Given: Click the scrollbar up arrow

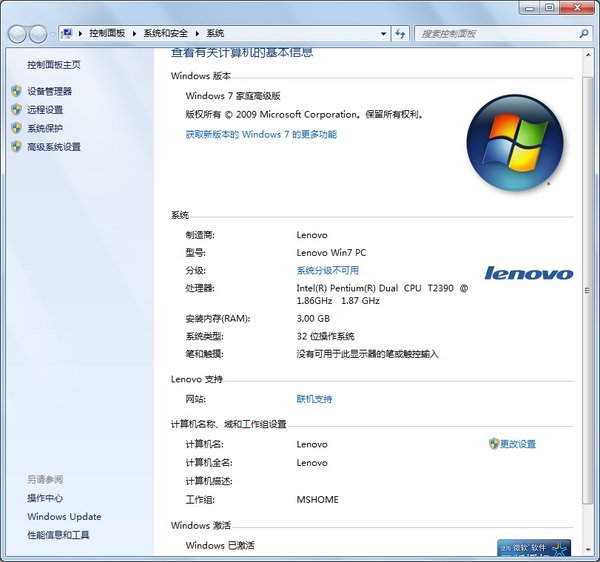Looking at the screenshot, I should pos(588,55).
